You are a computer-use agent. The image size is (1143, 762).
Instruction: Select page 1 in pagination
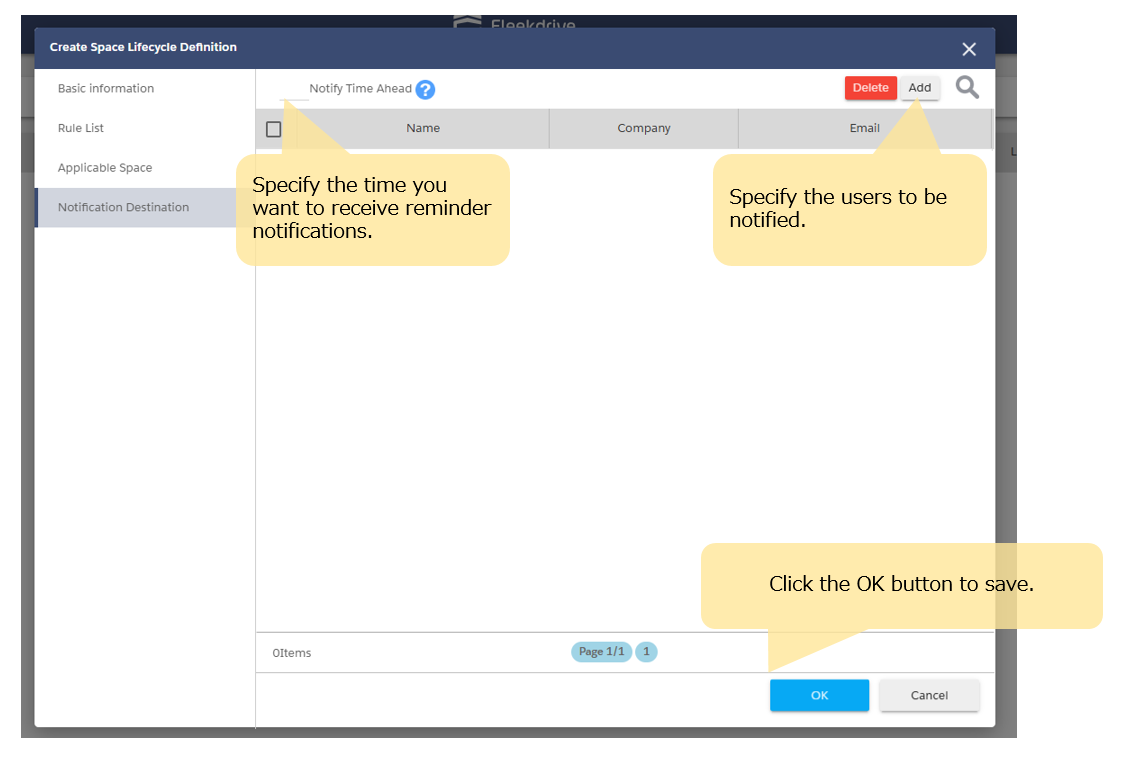[646, 652]
